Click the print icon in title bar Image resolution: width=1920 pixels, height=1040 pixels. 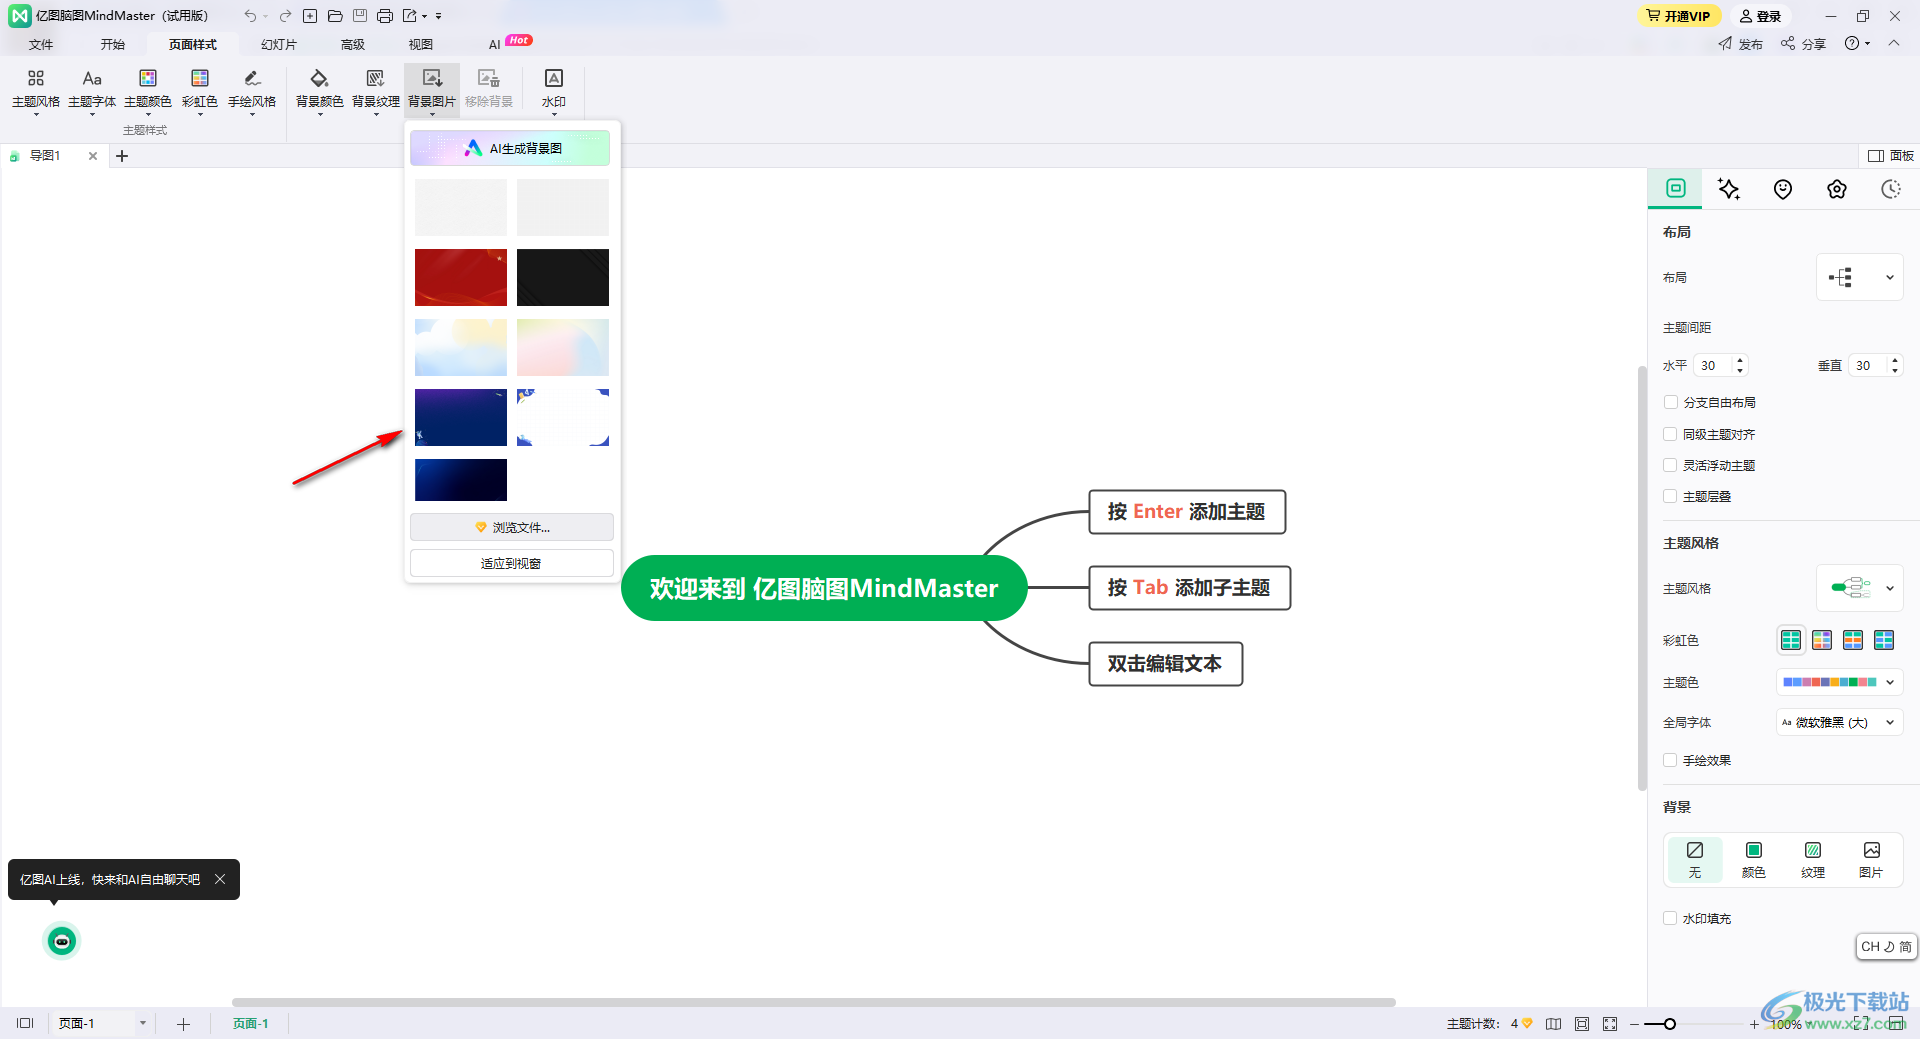[x=385, y=16]
